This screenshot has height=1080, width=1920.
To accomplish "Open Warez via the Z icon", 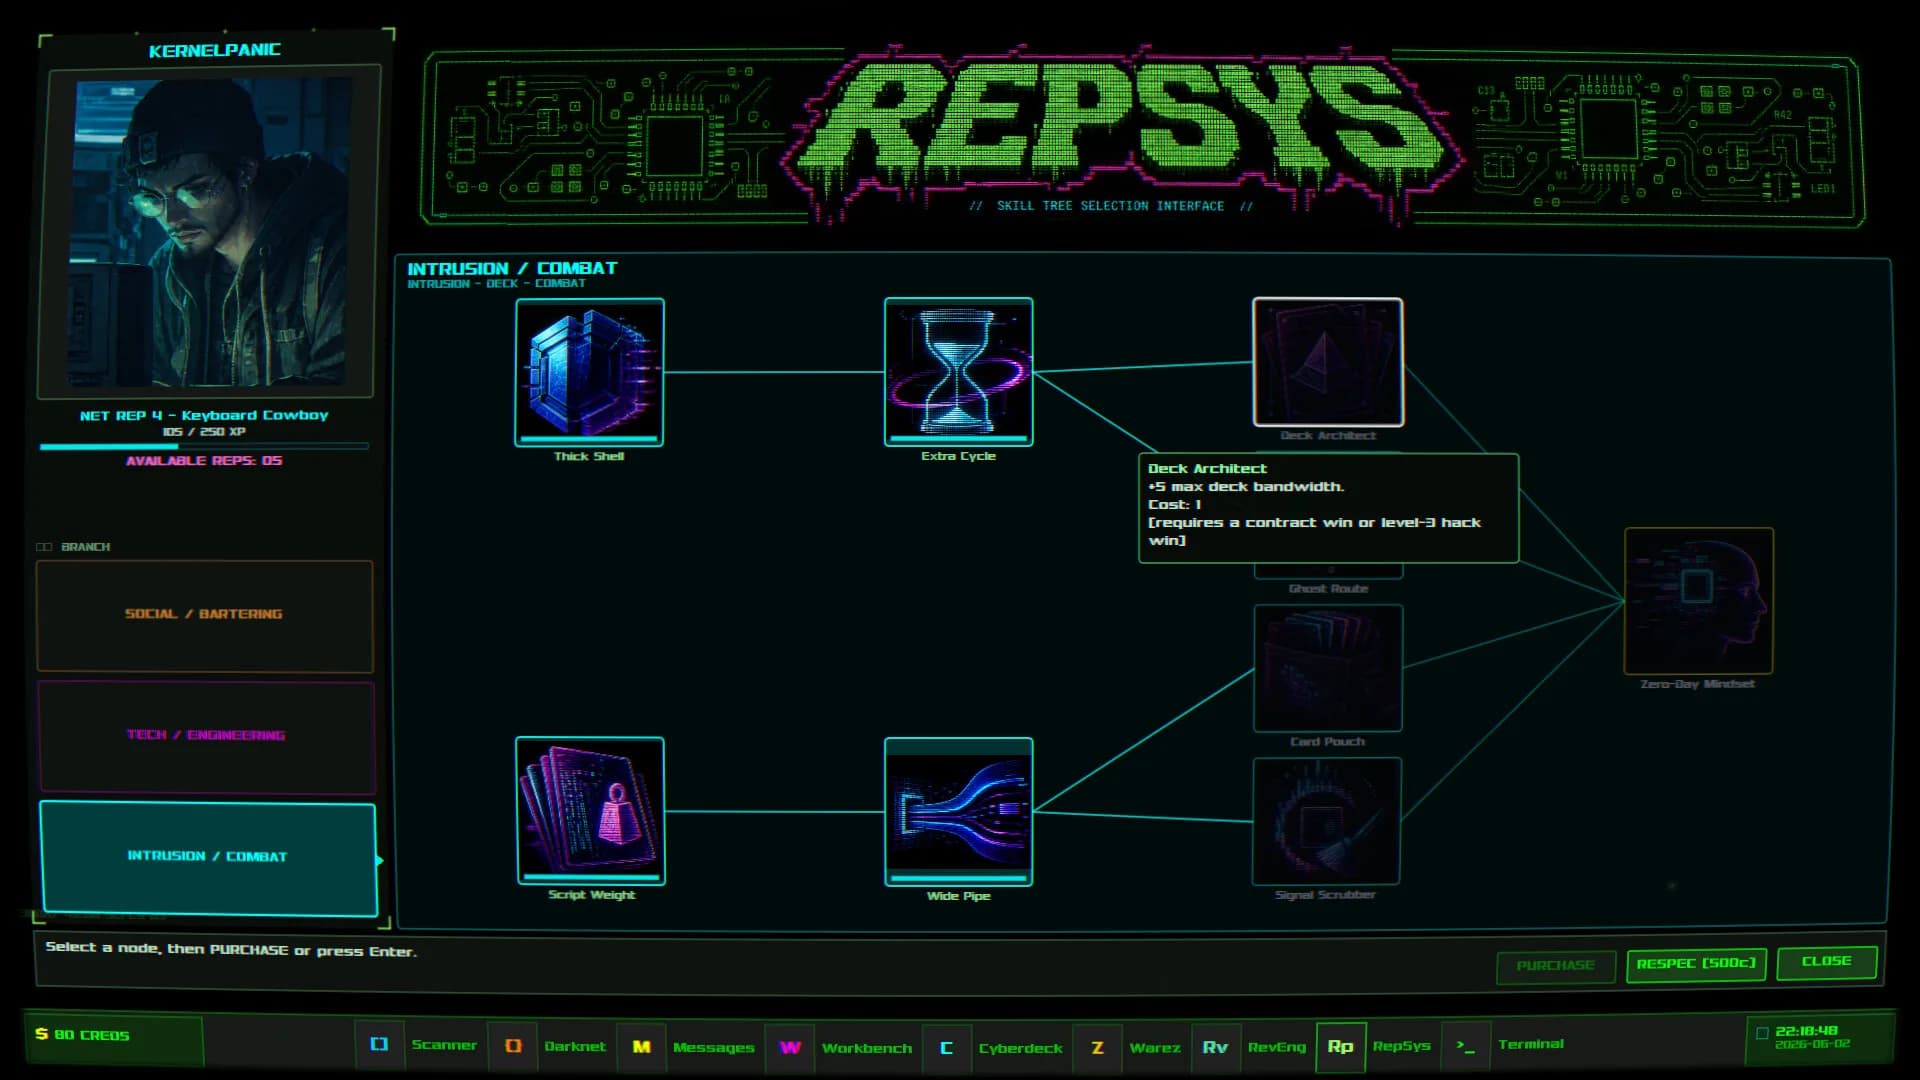I will tap(1097, 1048).
